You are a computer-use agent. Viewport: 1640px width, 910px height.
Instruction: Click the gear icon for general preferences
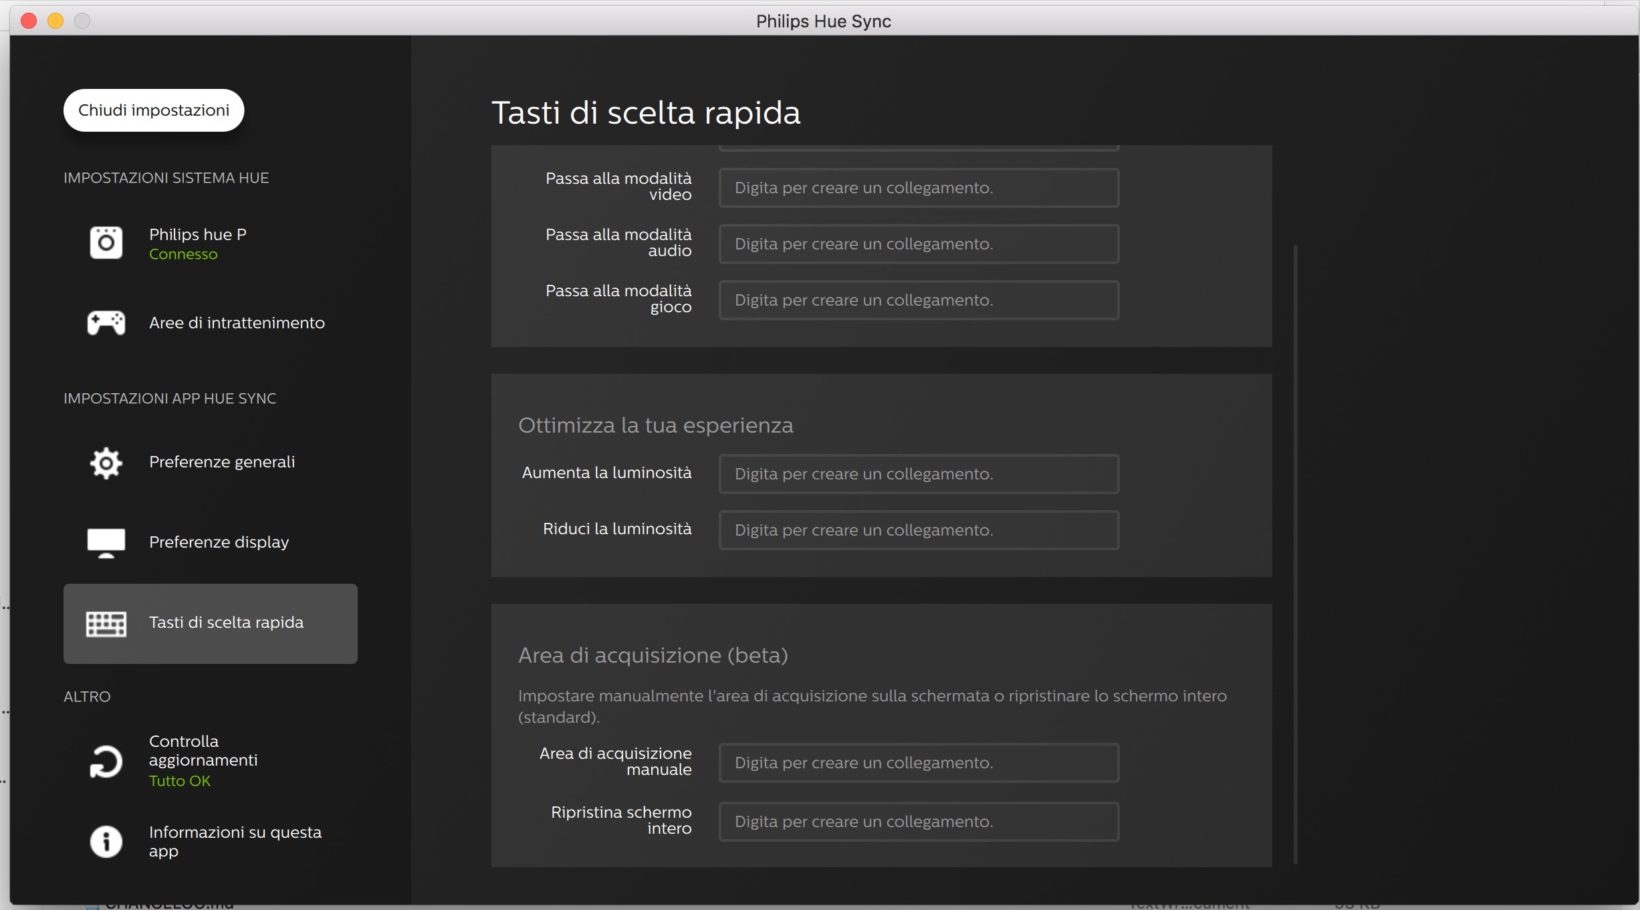[x=106, y=462]
